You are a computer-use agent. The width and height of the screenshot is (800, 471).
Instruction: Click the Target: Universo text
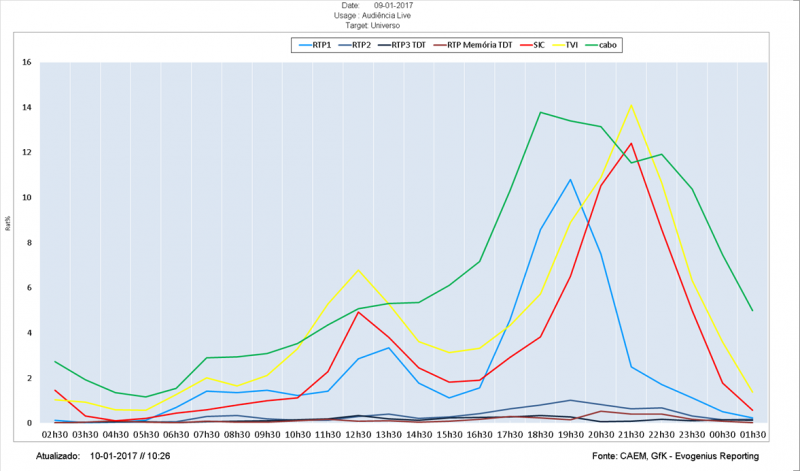(x=372, y=25)
